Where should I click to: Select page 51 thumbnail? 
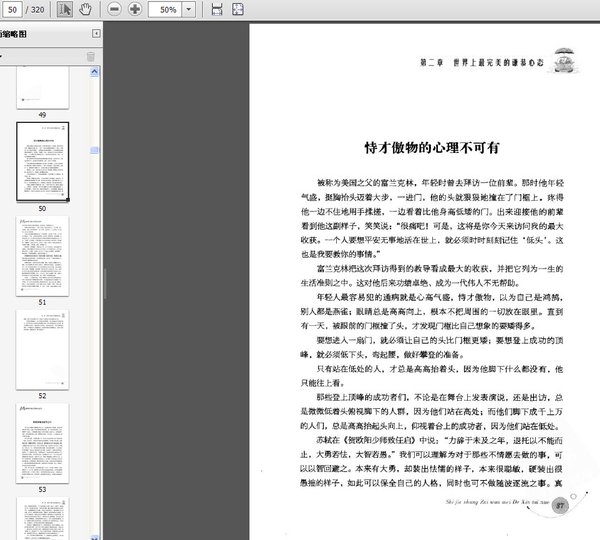point(42,256)
